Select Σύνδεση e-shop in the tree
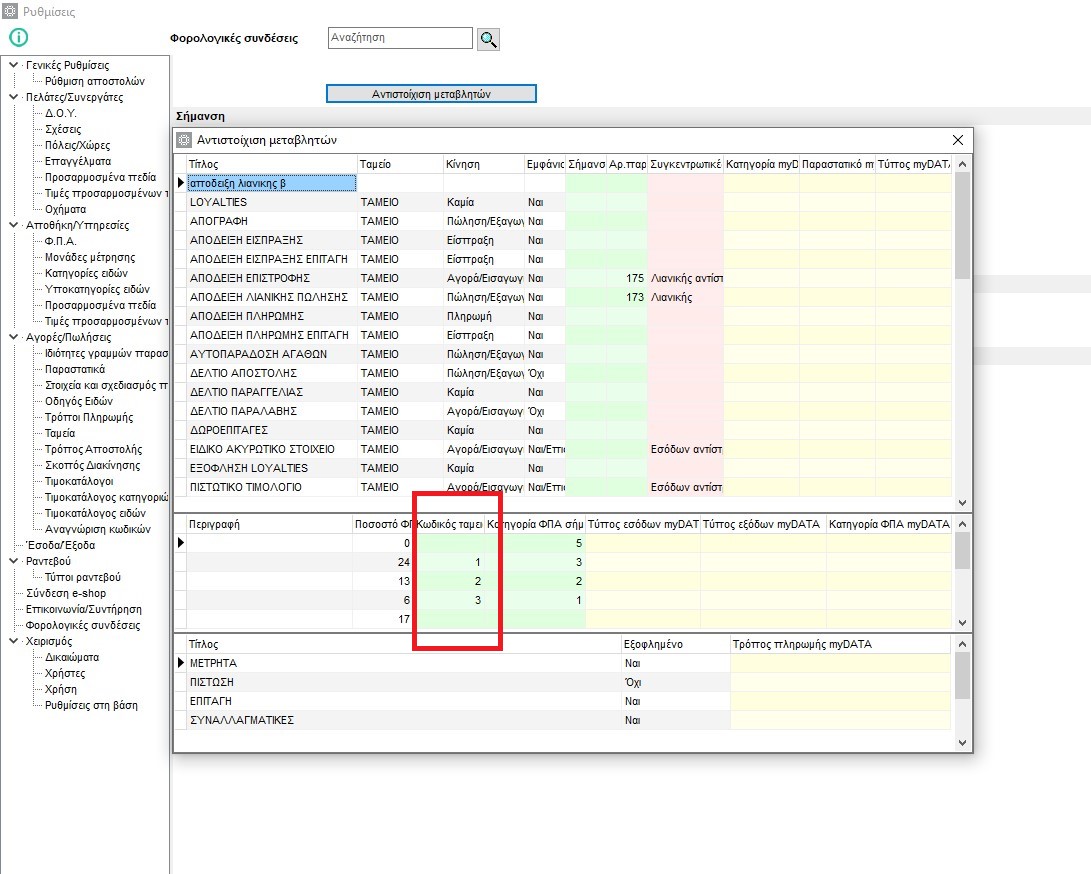The height and width of the screenshot is (874, 1091). coord(68,593)
